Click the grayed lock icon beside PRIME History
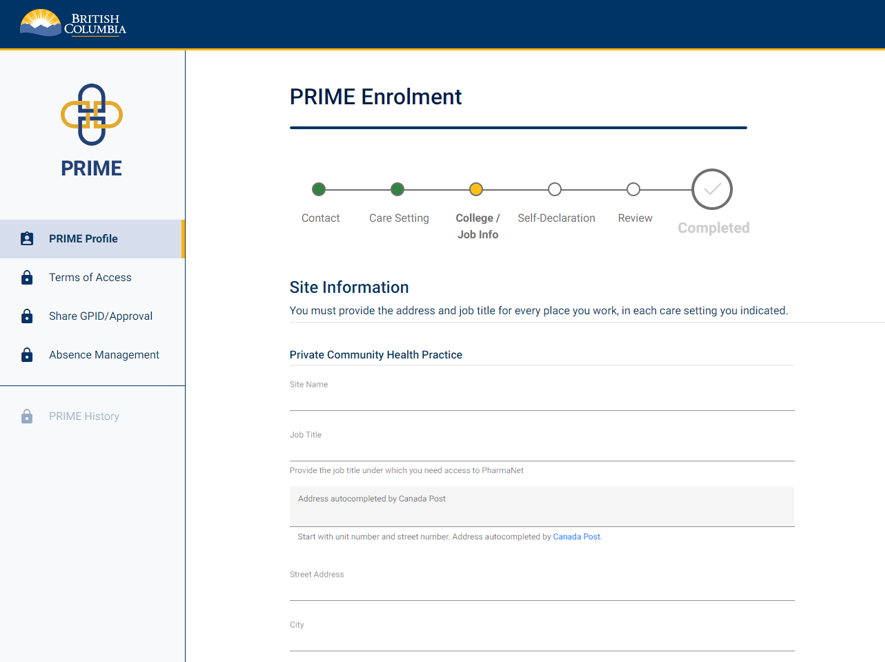 click(x=29, y=416)
